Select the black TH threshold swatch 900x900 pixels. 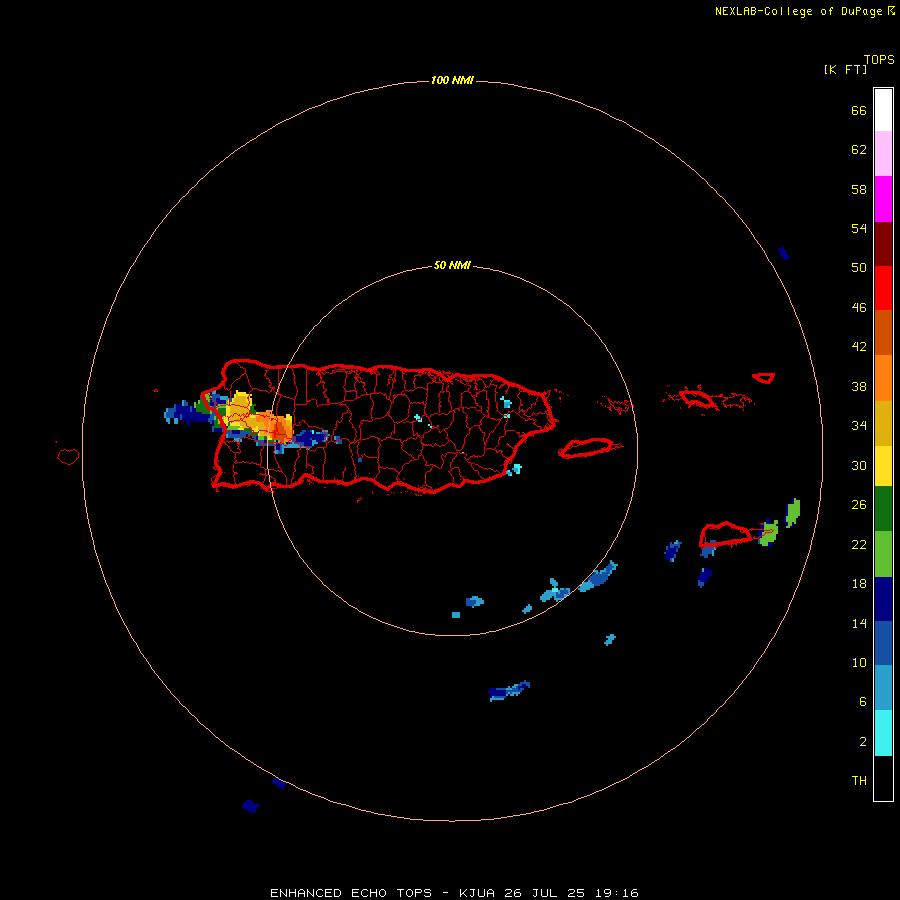coord(883,778)
